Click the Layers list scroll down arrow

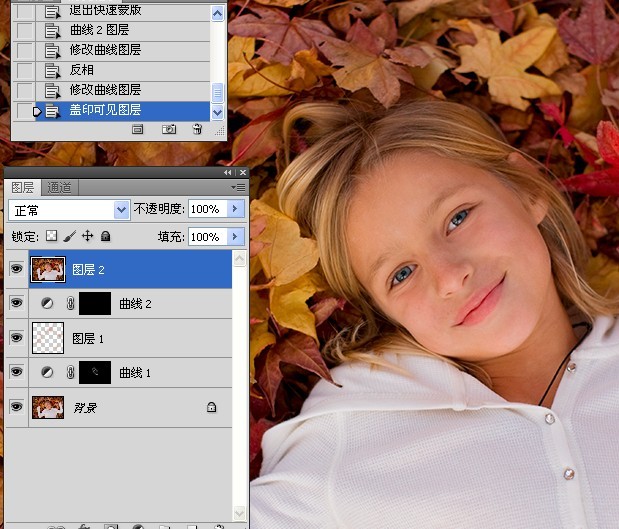[240, 513]
